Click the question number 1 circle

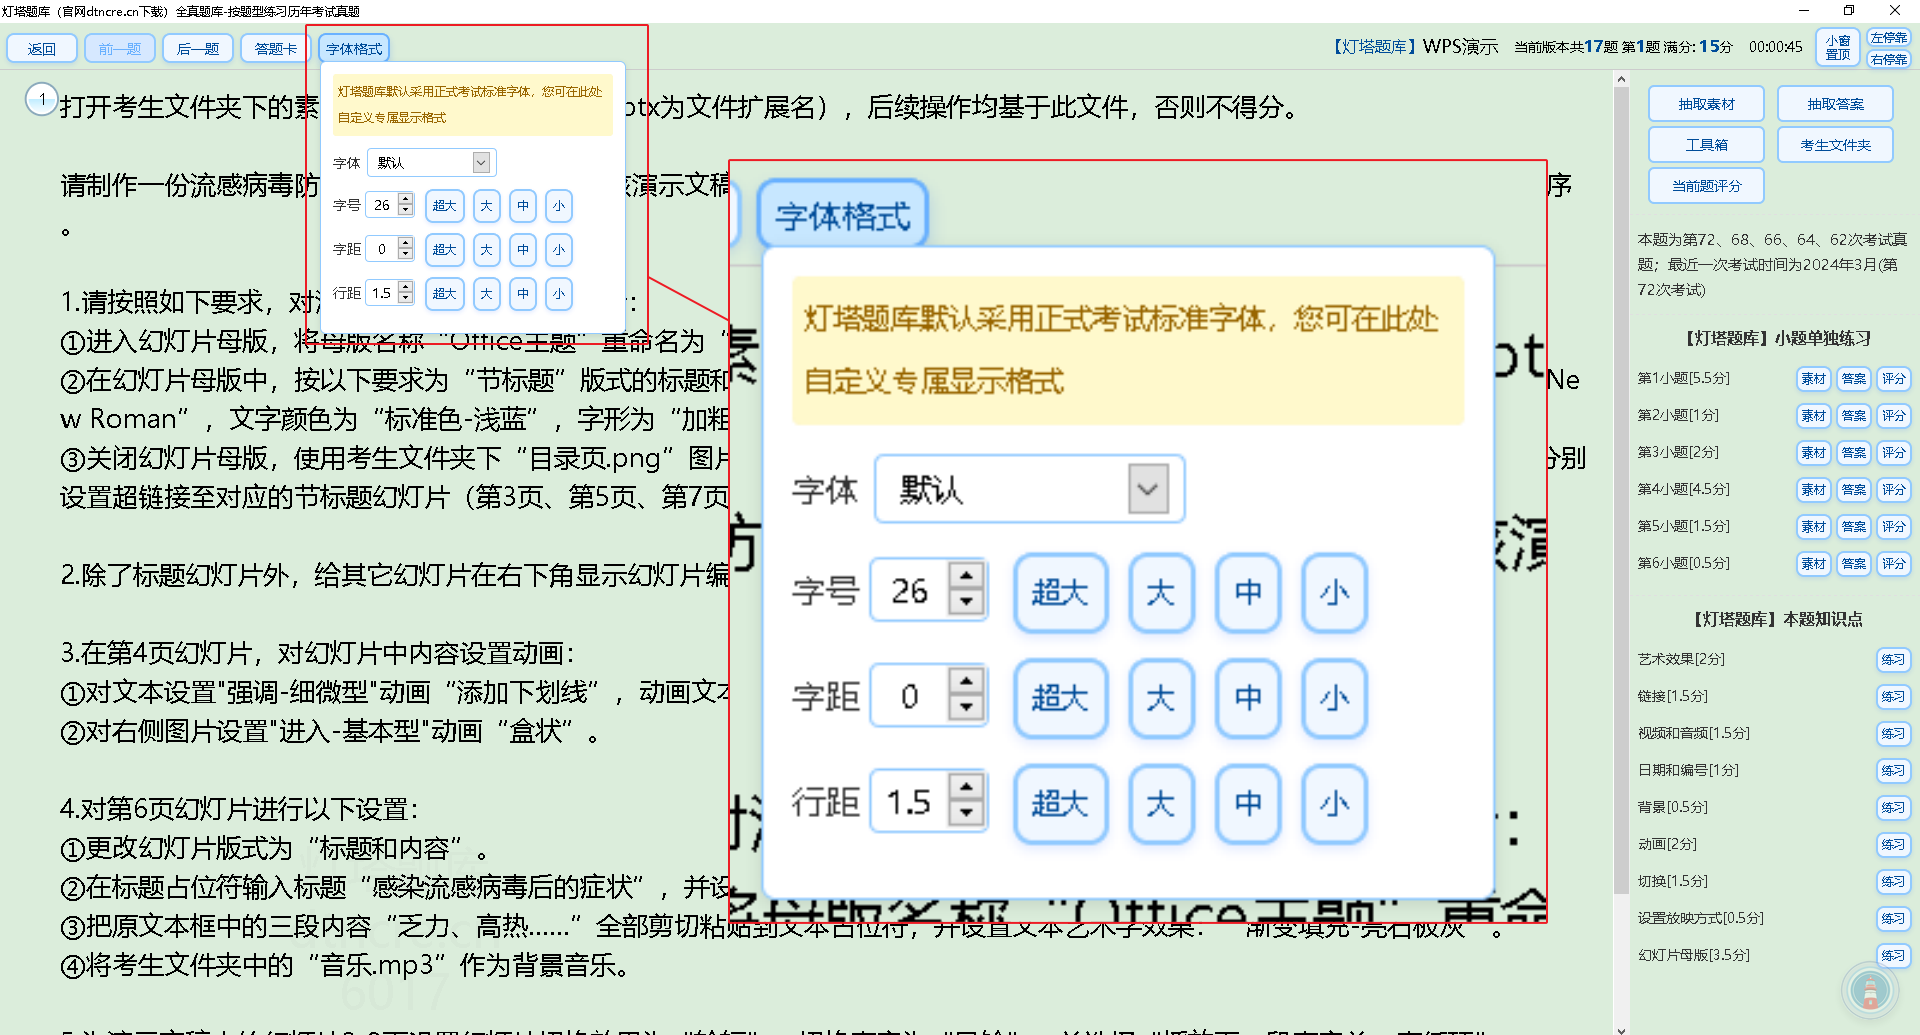pyautogui.click(x=42, y=99)
